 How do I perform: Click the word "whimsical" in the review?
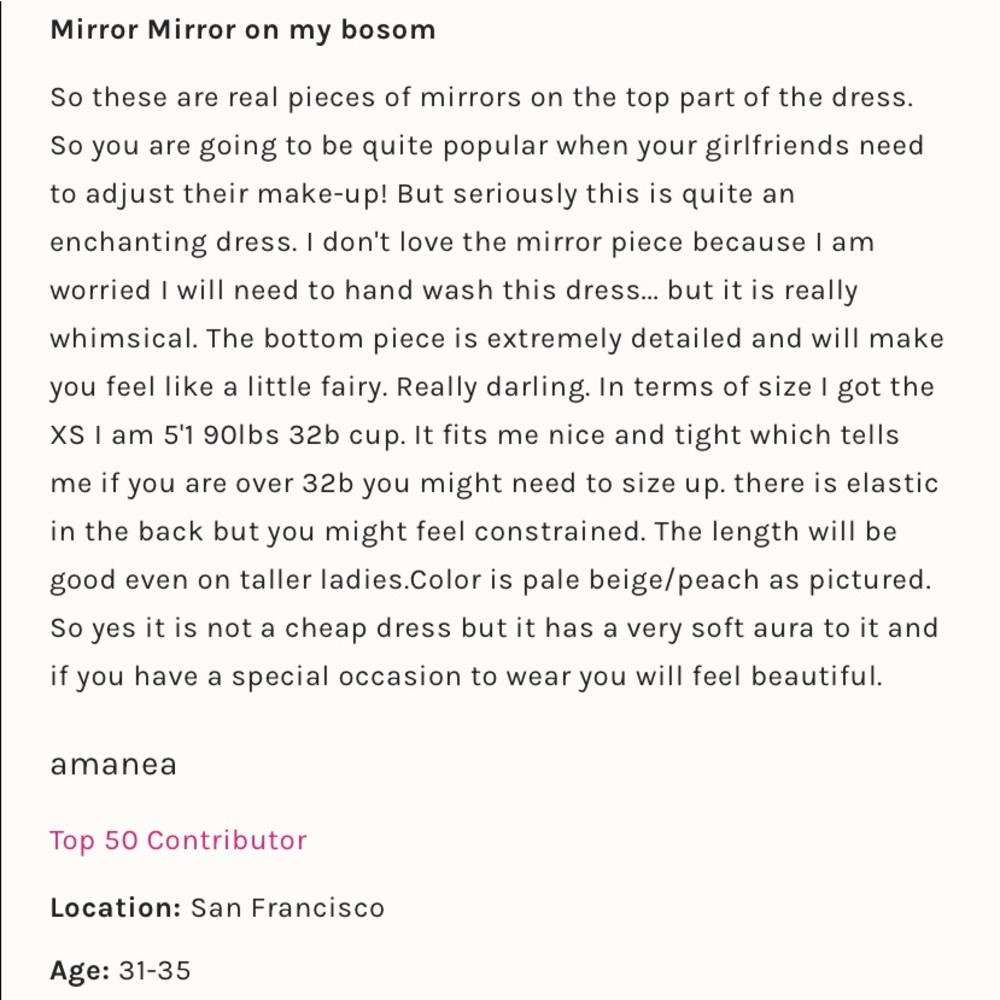[x=122, y=339]
